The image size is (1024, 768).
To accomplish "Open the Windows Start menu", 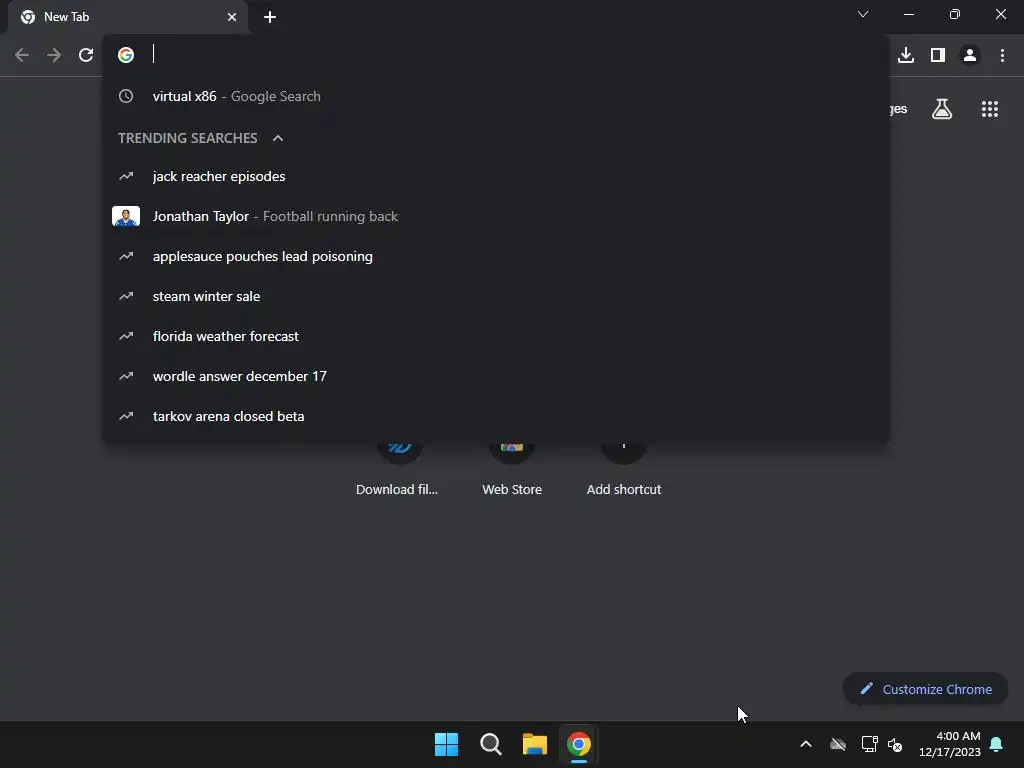I will click(447, 744).
